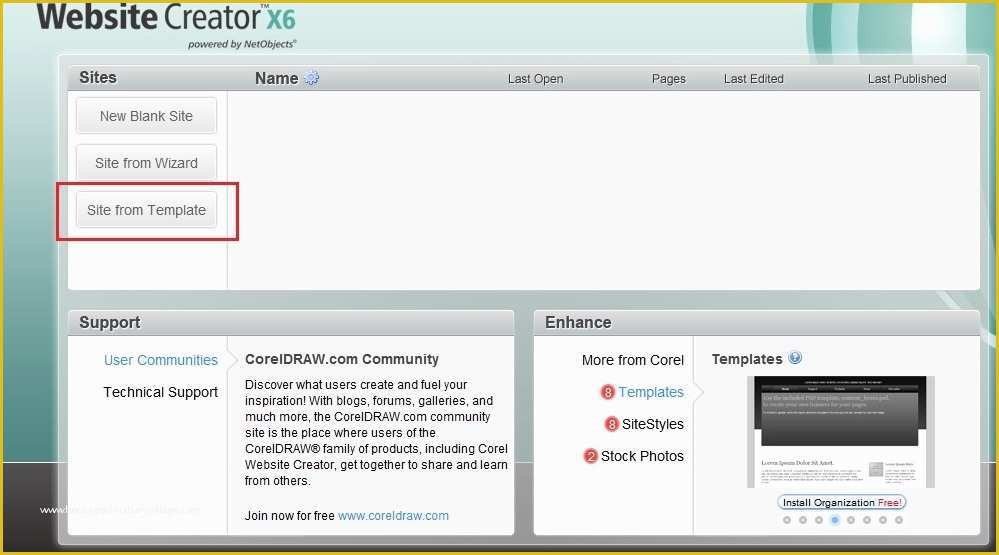Go to first template carousel dot

(787, 520)
